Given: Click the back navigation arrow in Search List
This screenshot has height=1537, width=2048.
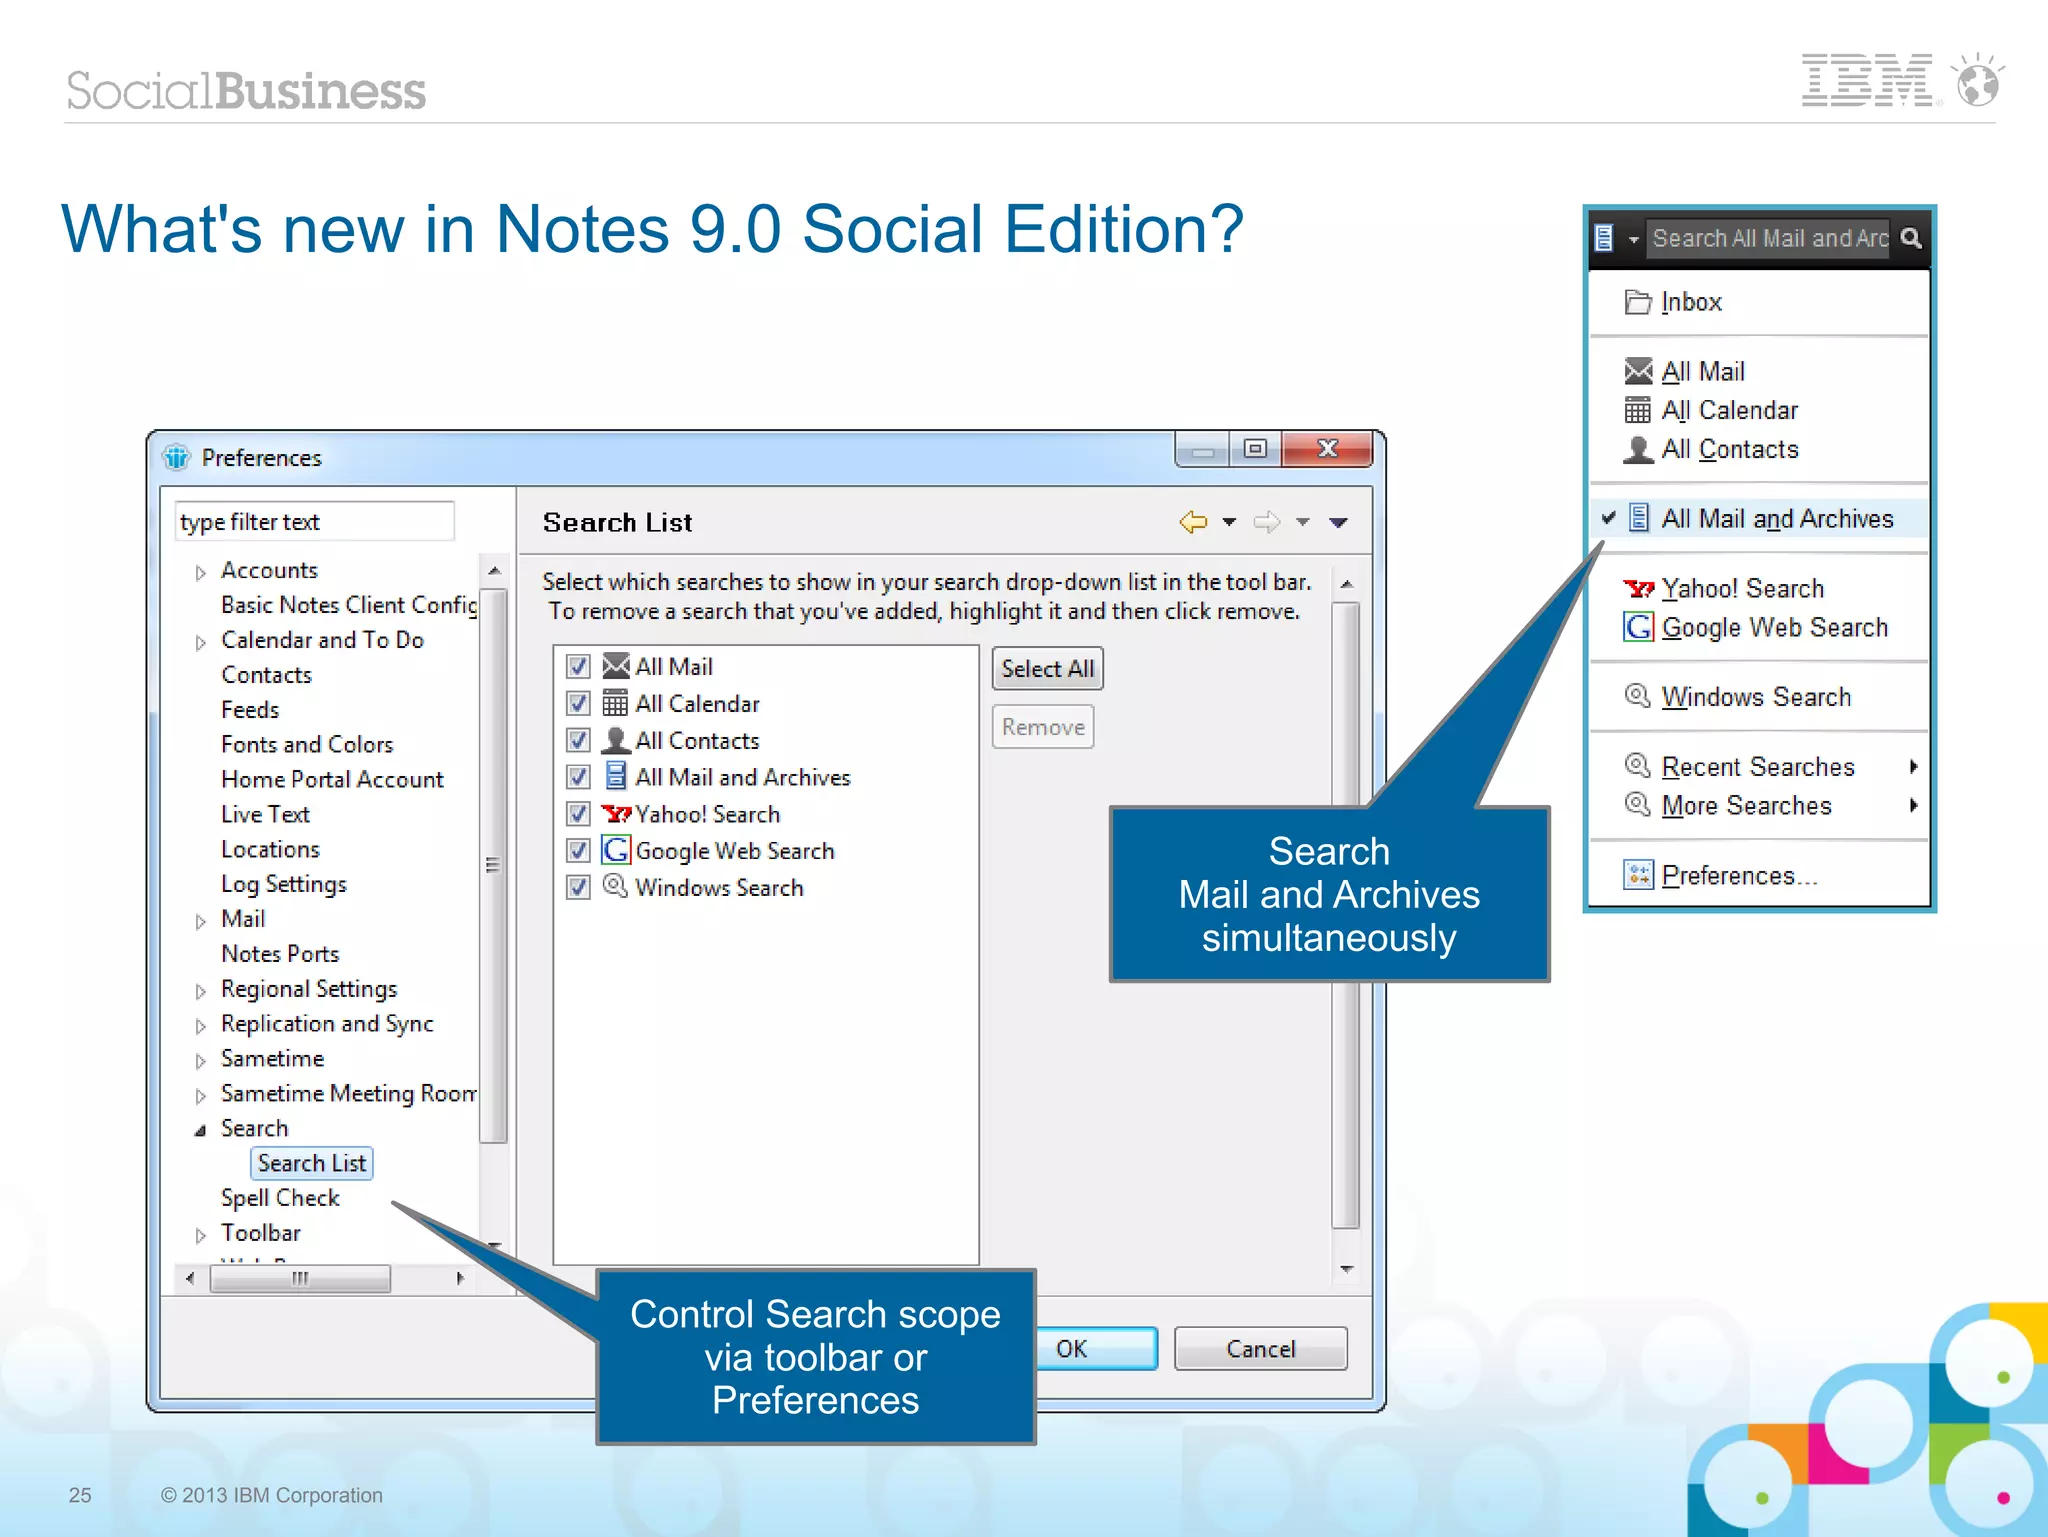Looking at the screenshot, I should coord(1193,522).
